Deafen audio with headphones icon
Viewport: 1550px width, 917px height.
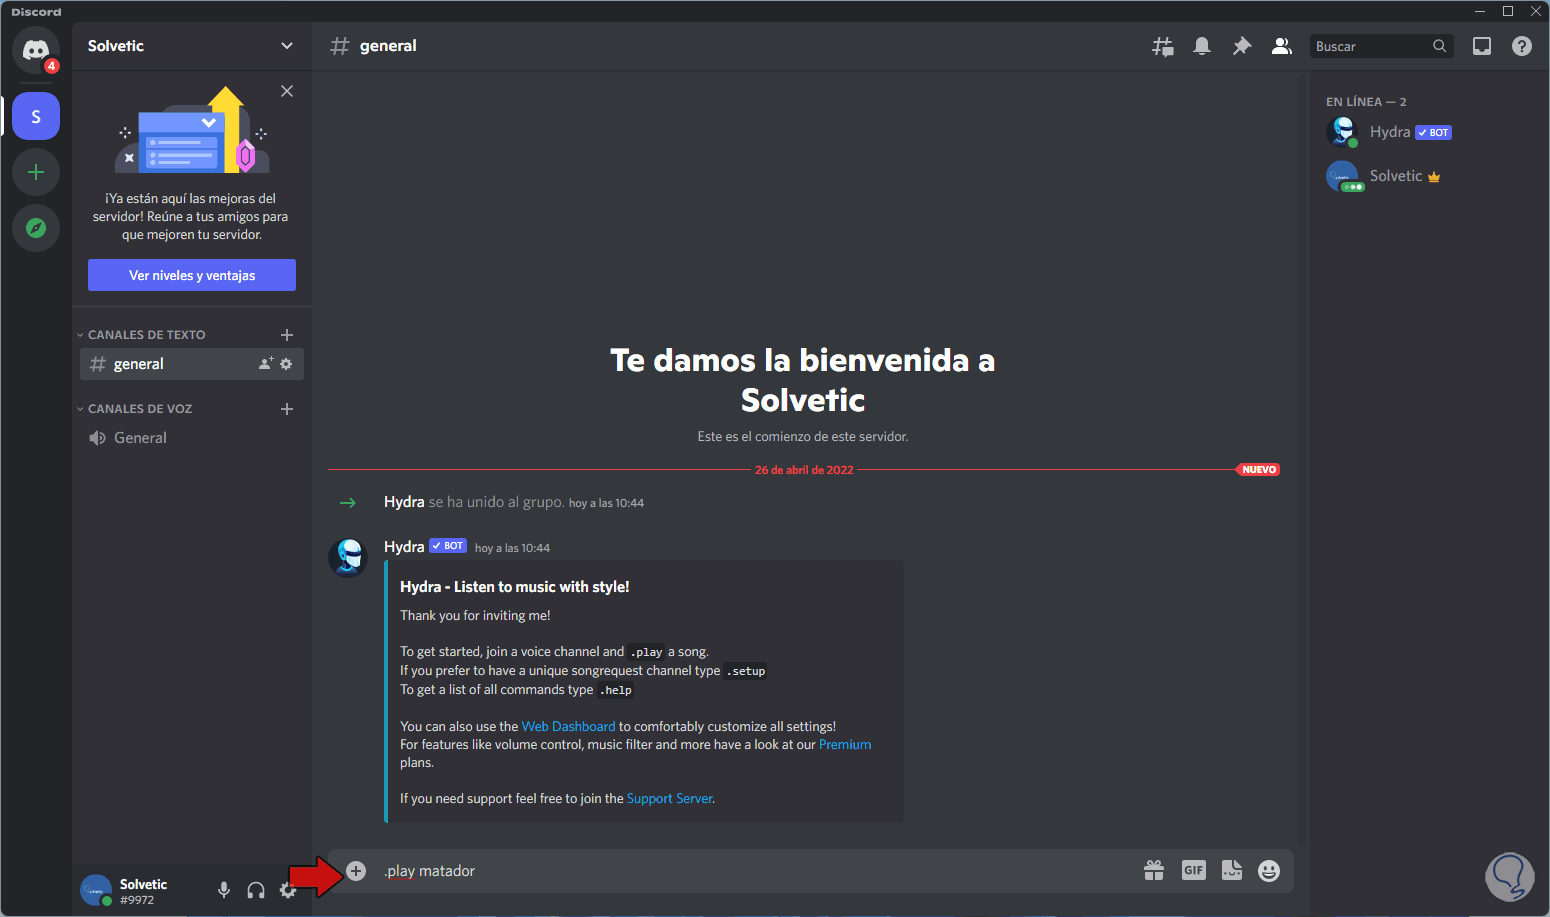256,890
